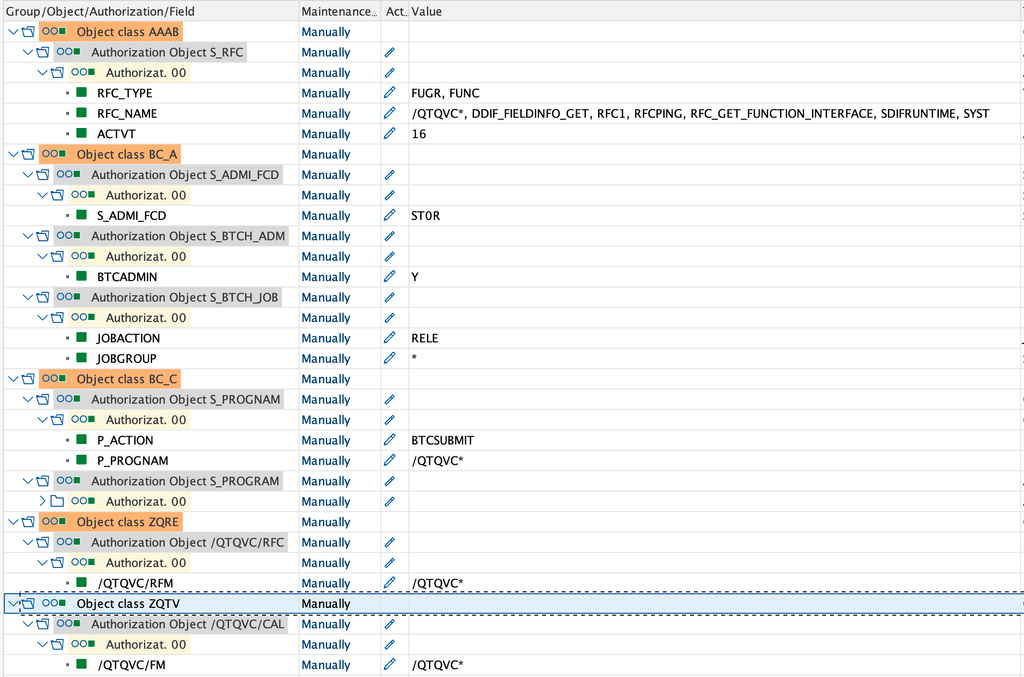1024x677 pixels.
Task: Click status lights of Authorization Object S_BTCH_JOB
Action: [x=69, y=297]
